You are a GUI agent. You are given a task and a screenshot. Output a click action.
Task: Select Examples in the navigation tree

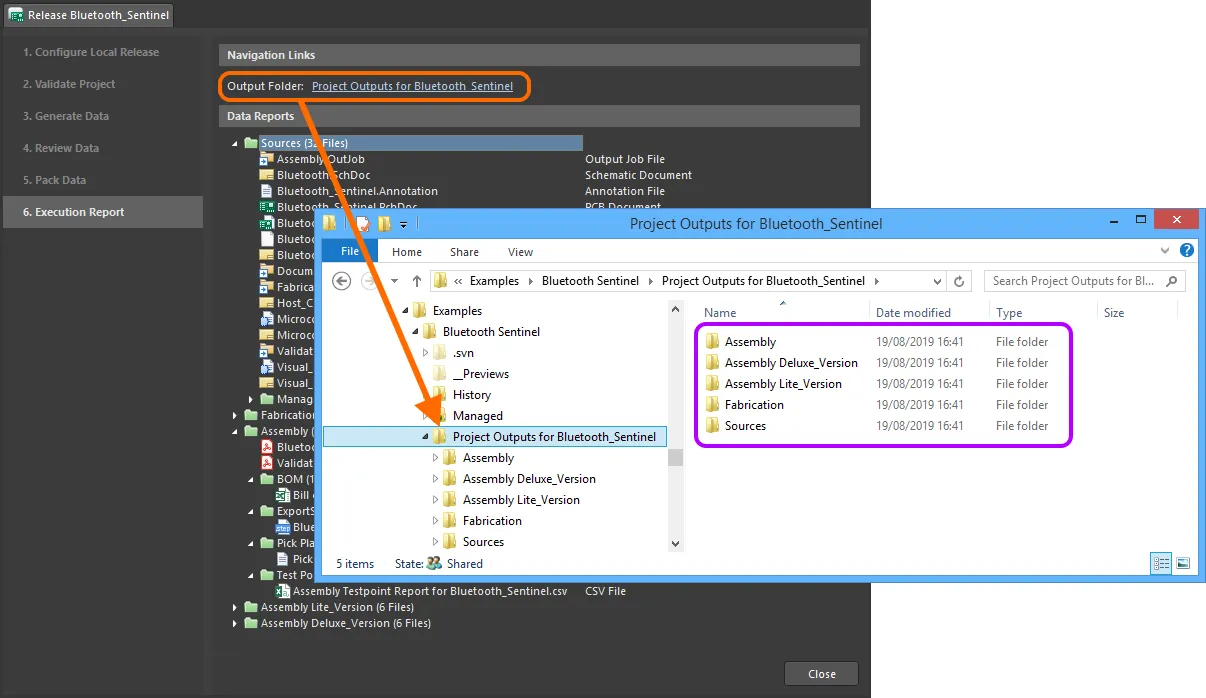(457, 311)
